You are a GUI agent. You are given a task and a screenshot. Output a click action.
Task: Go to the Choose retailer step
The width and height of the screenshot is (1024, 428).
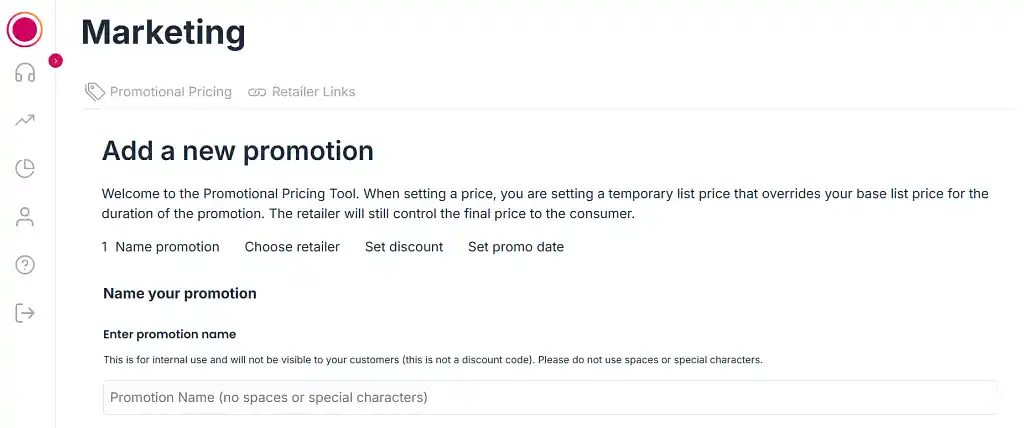pyautogui.click(x=292, y=247)
